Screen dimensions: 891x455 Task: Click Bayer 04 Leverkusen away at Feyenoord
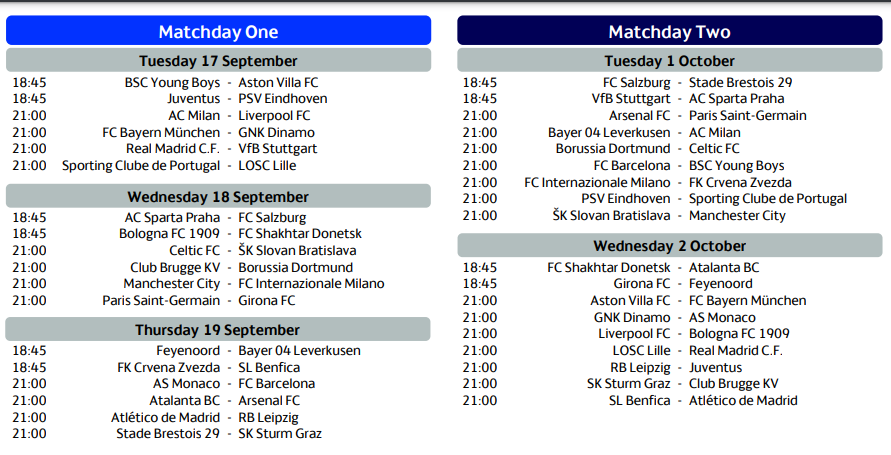pos(299,350)
